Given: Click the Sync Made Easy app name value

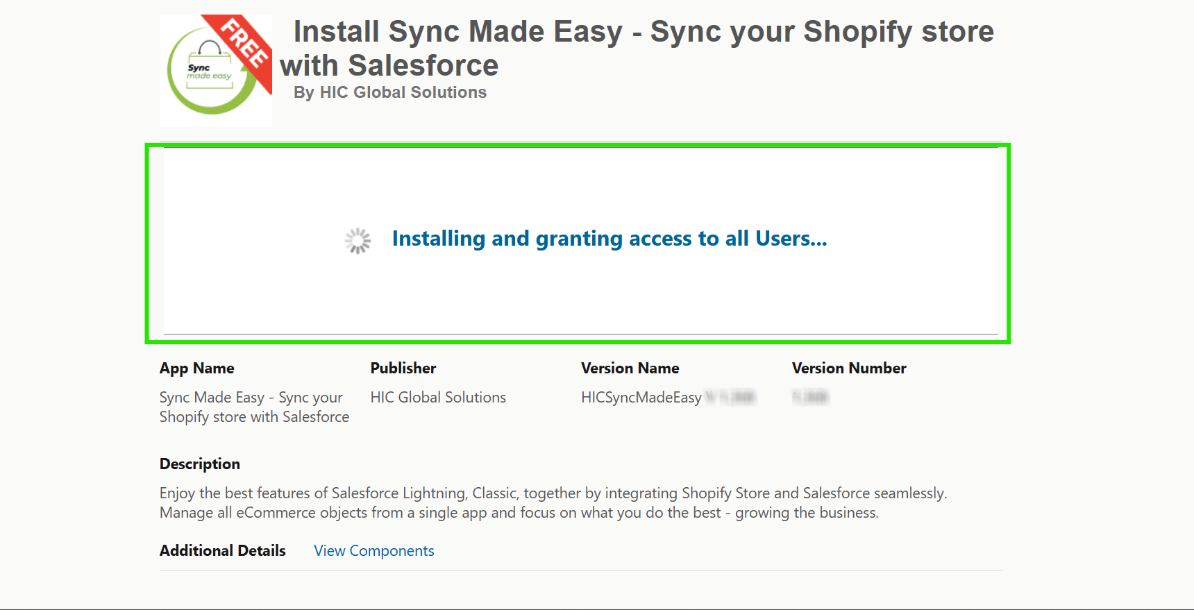Looking at the screenshot, I should click(254, 407).
